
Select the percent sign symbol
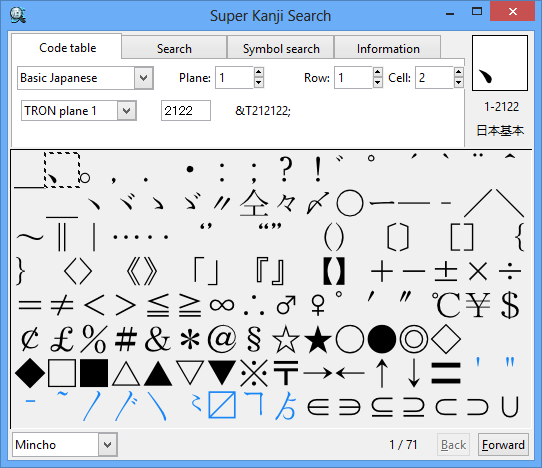coord(94,339)
